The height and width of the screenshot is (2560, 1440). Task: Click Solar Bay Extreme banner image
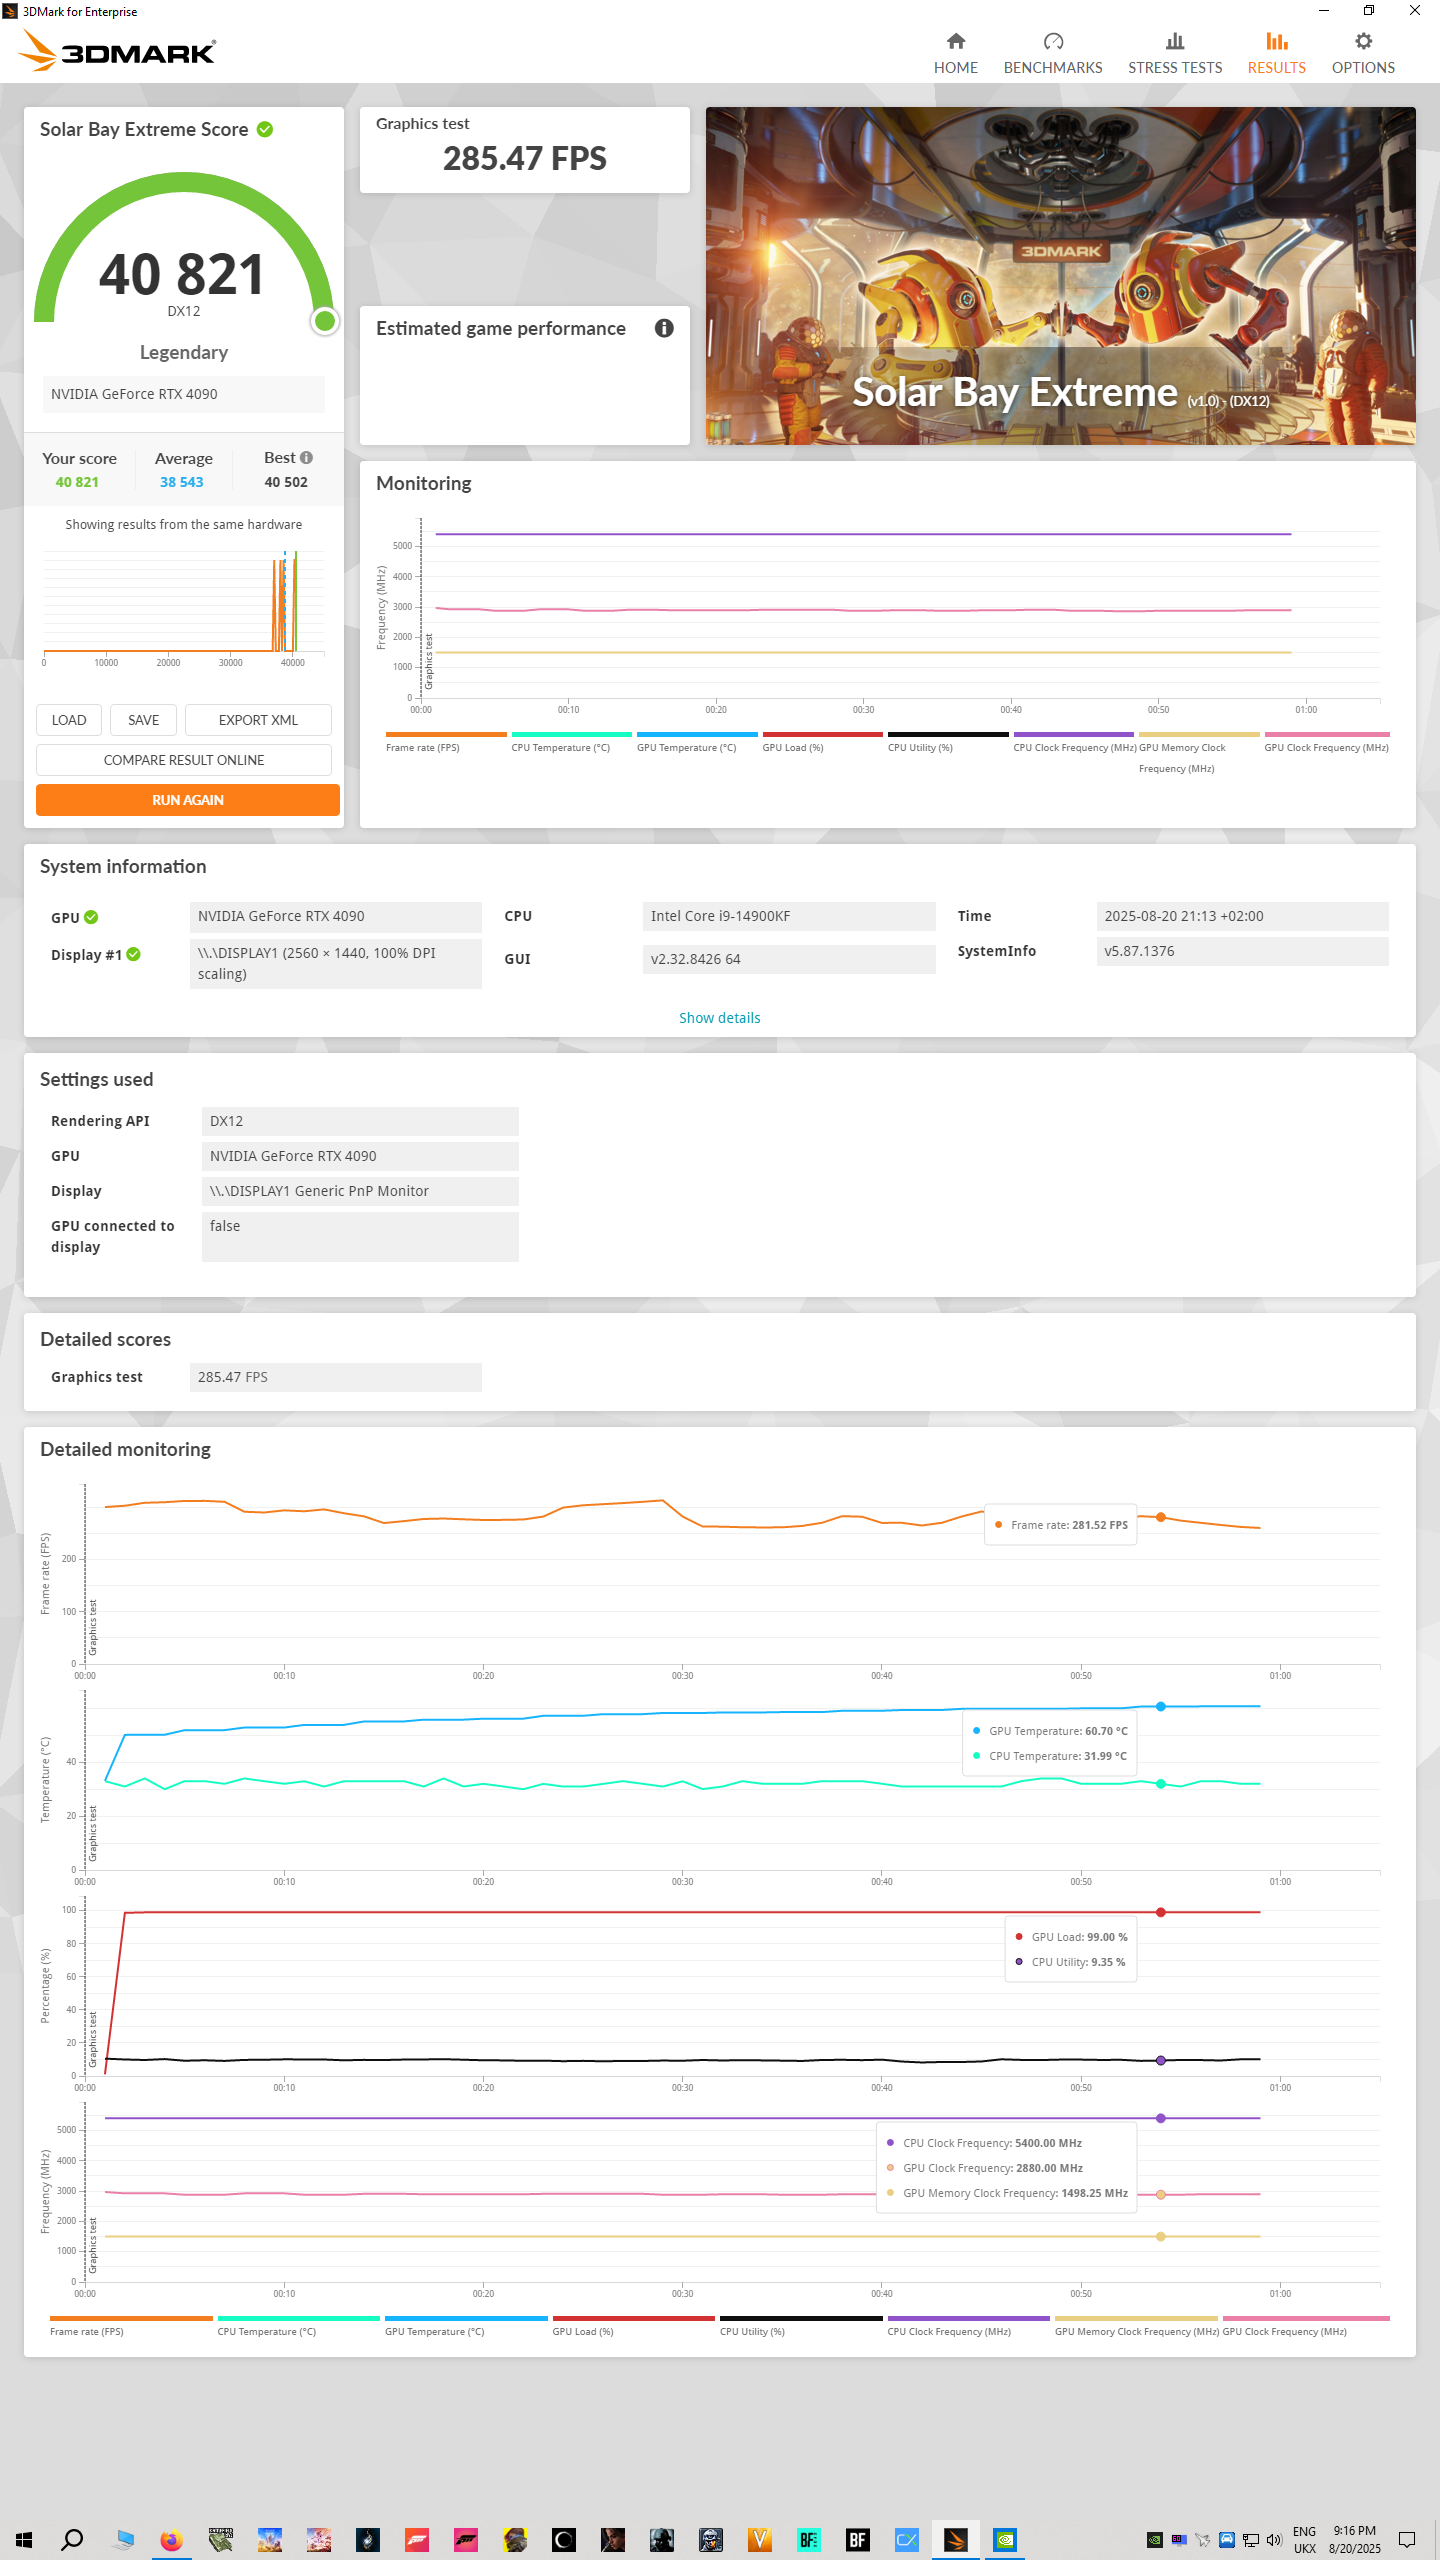click(1060, 276)
